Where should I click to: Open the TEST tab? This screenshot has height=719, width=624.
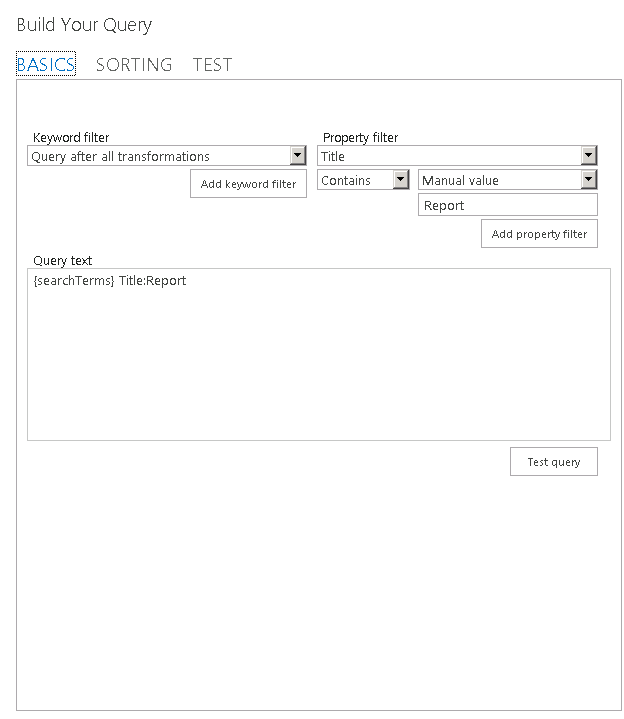click(212, 65)
